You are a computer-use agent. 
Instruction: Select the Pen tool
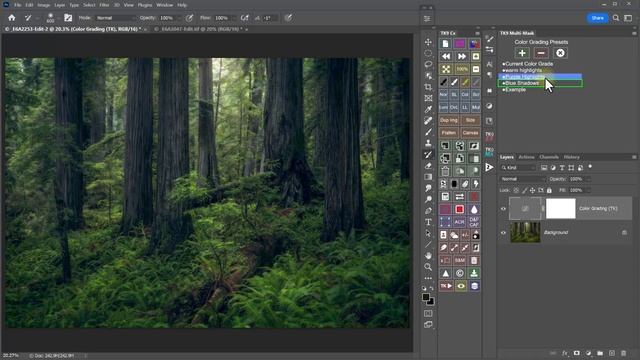428,211
